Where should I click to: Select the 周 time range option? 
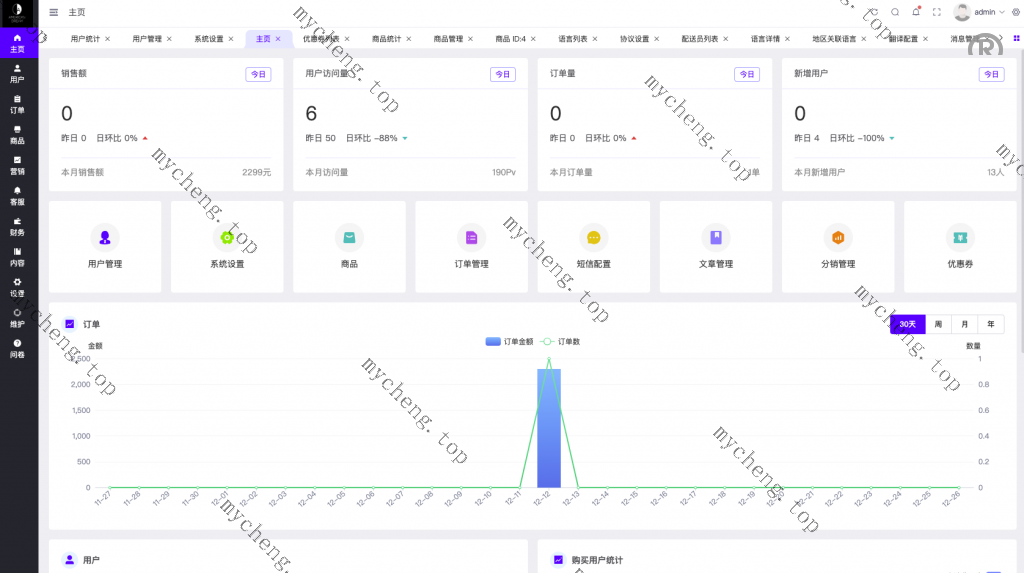937,324
